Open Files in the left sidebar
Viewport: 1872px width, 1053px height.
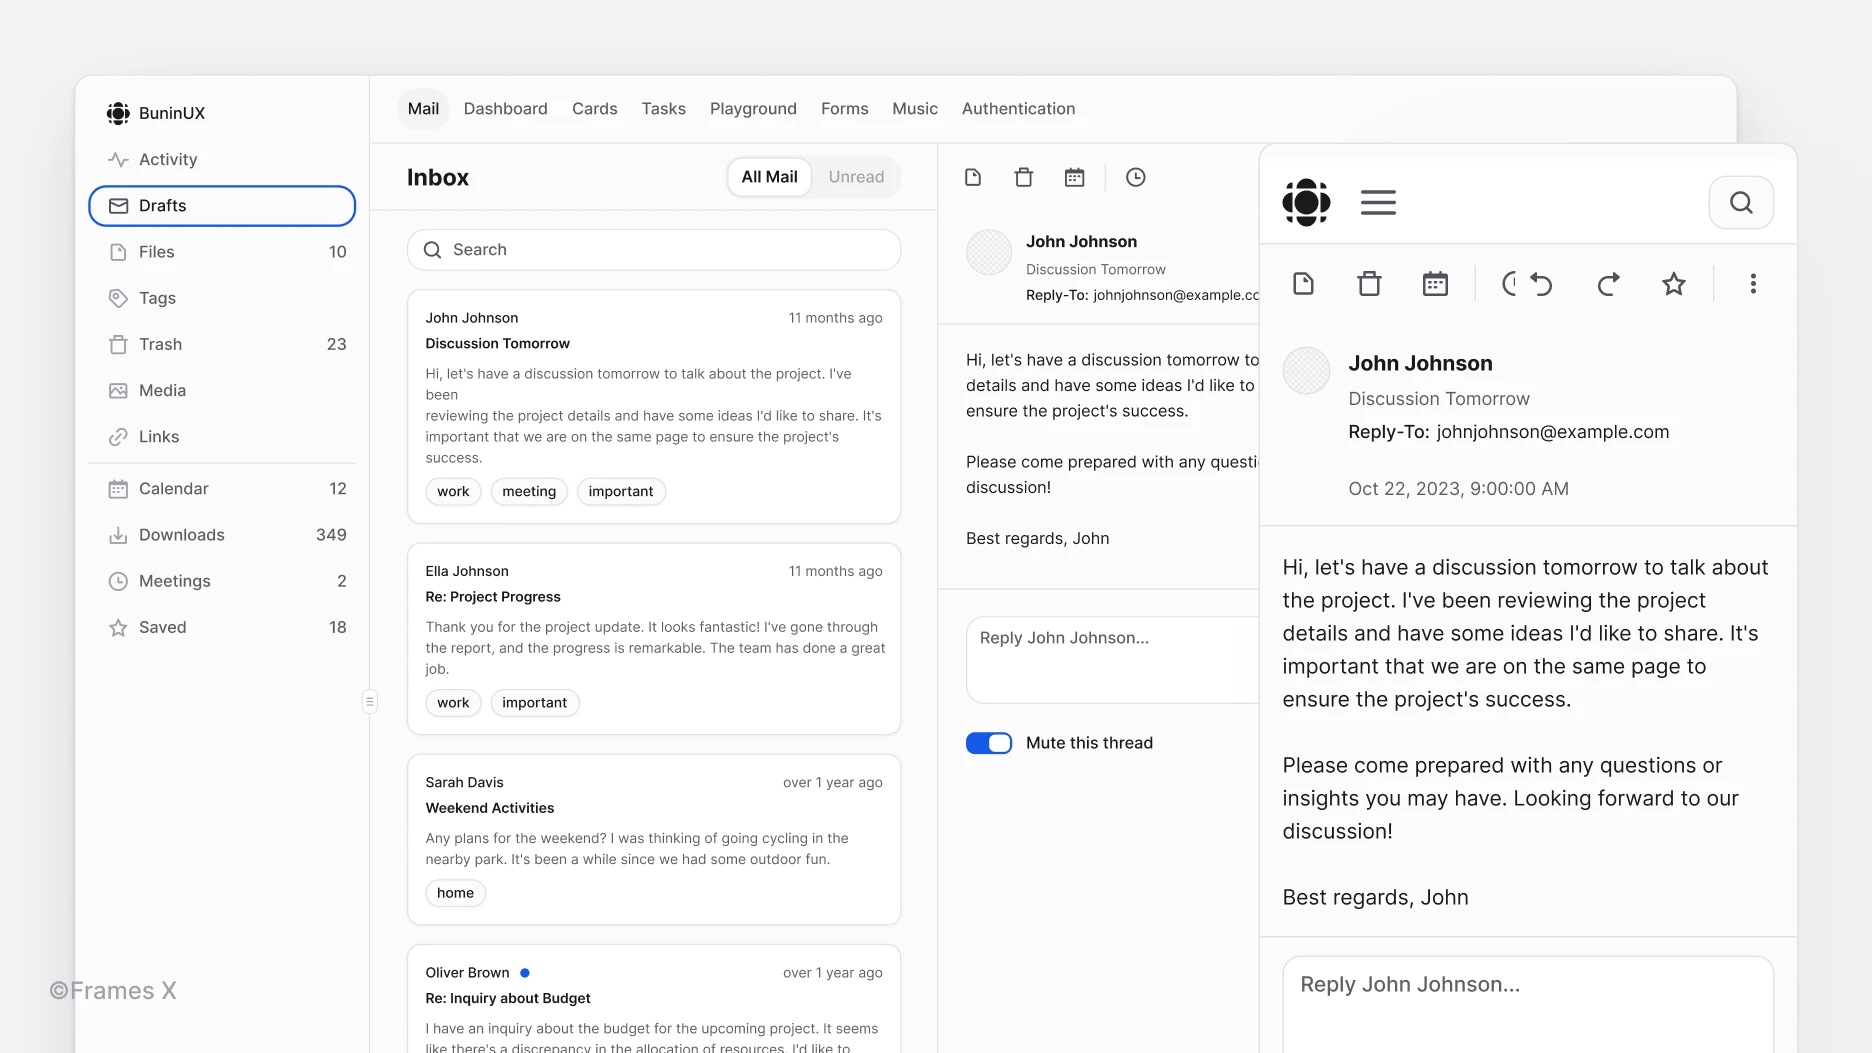(x=222, y=252)
